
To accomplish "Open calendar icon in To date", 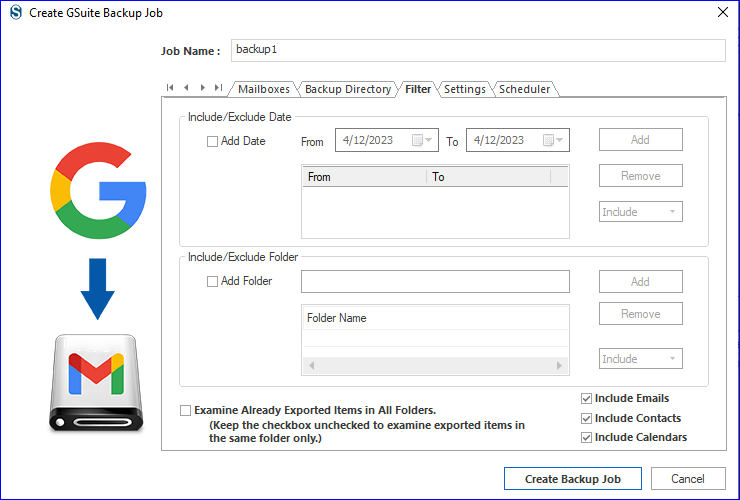I will pyautogui.click(x=548, y=140).
